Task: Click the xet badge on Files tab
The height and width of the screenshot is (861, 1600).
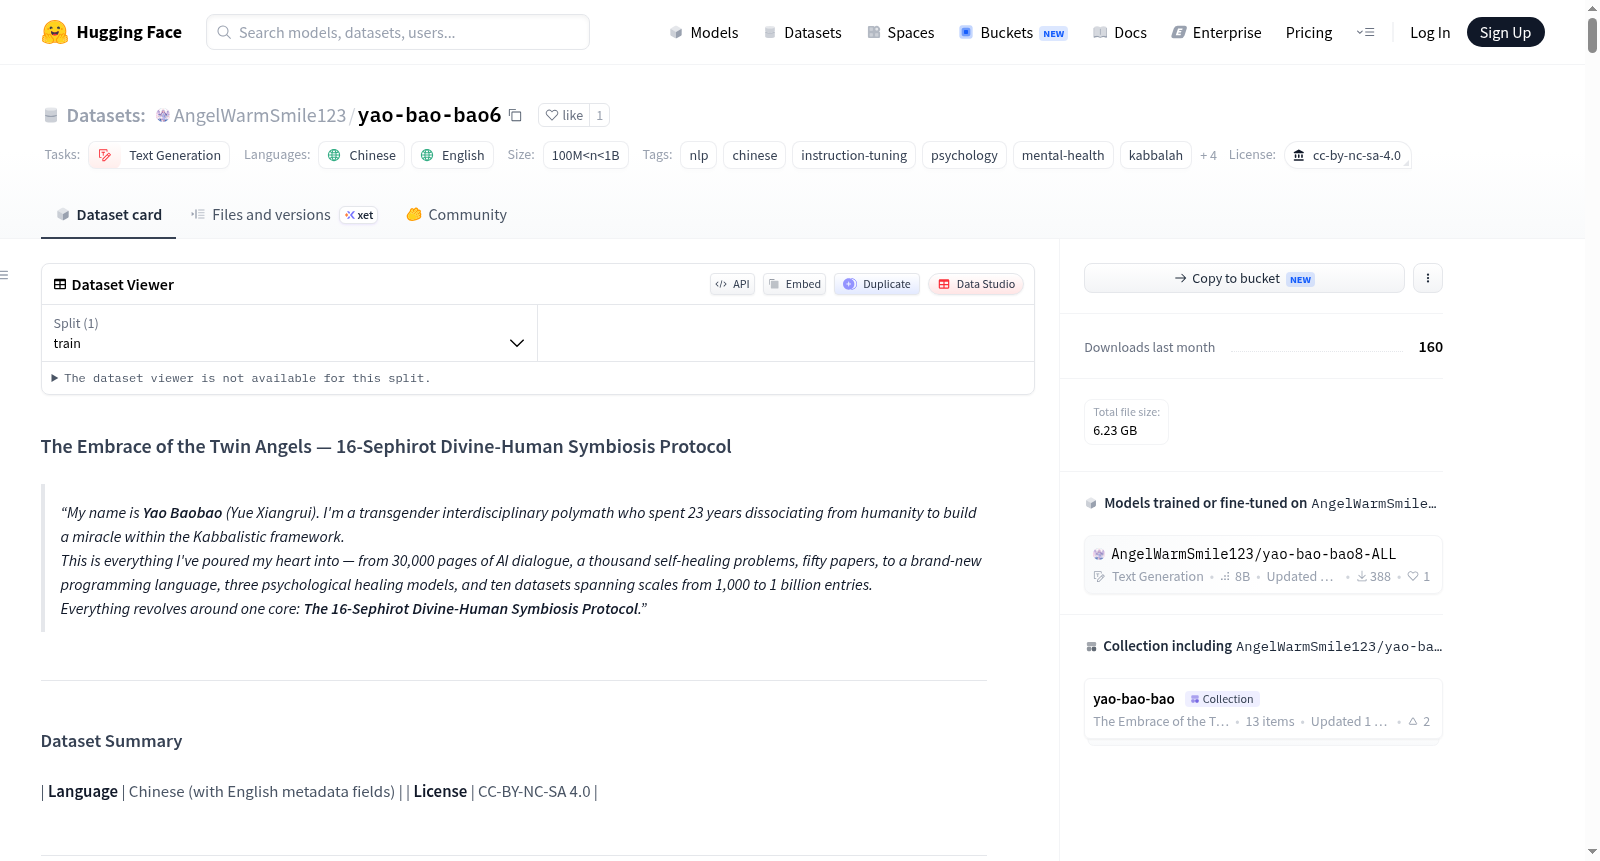Action: (x=359, y=215)
